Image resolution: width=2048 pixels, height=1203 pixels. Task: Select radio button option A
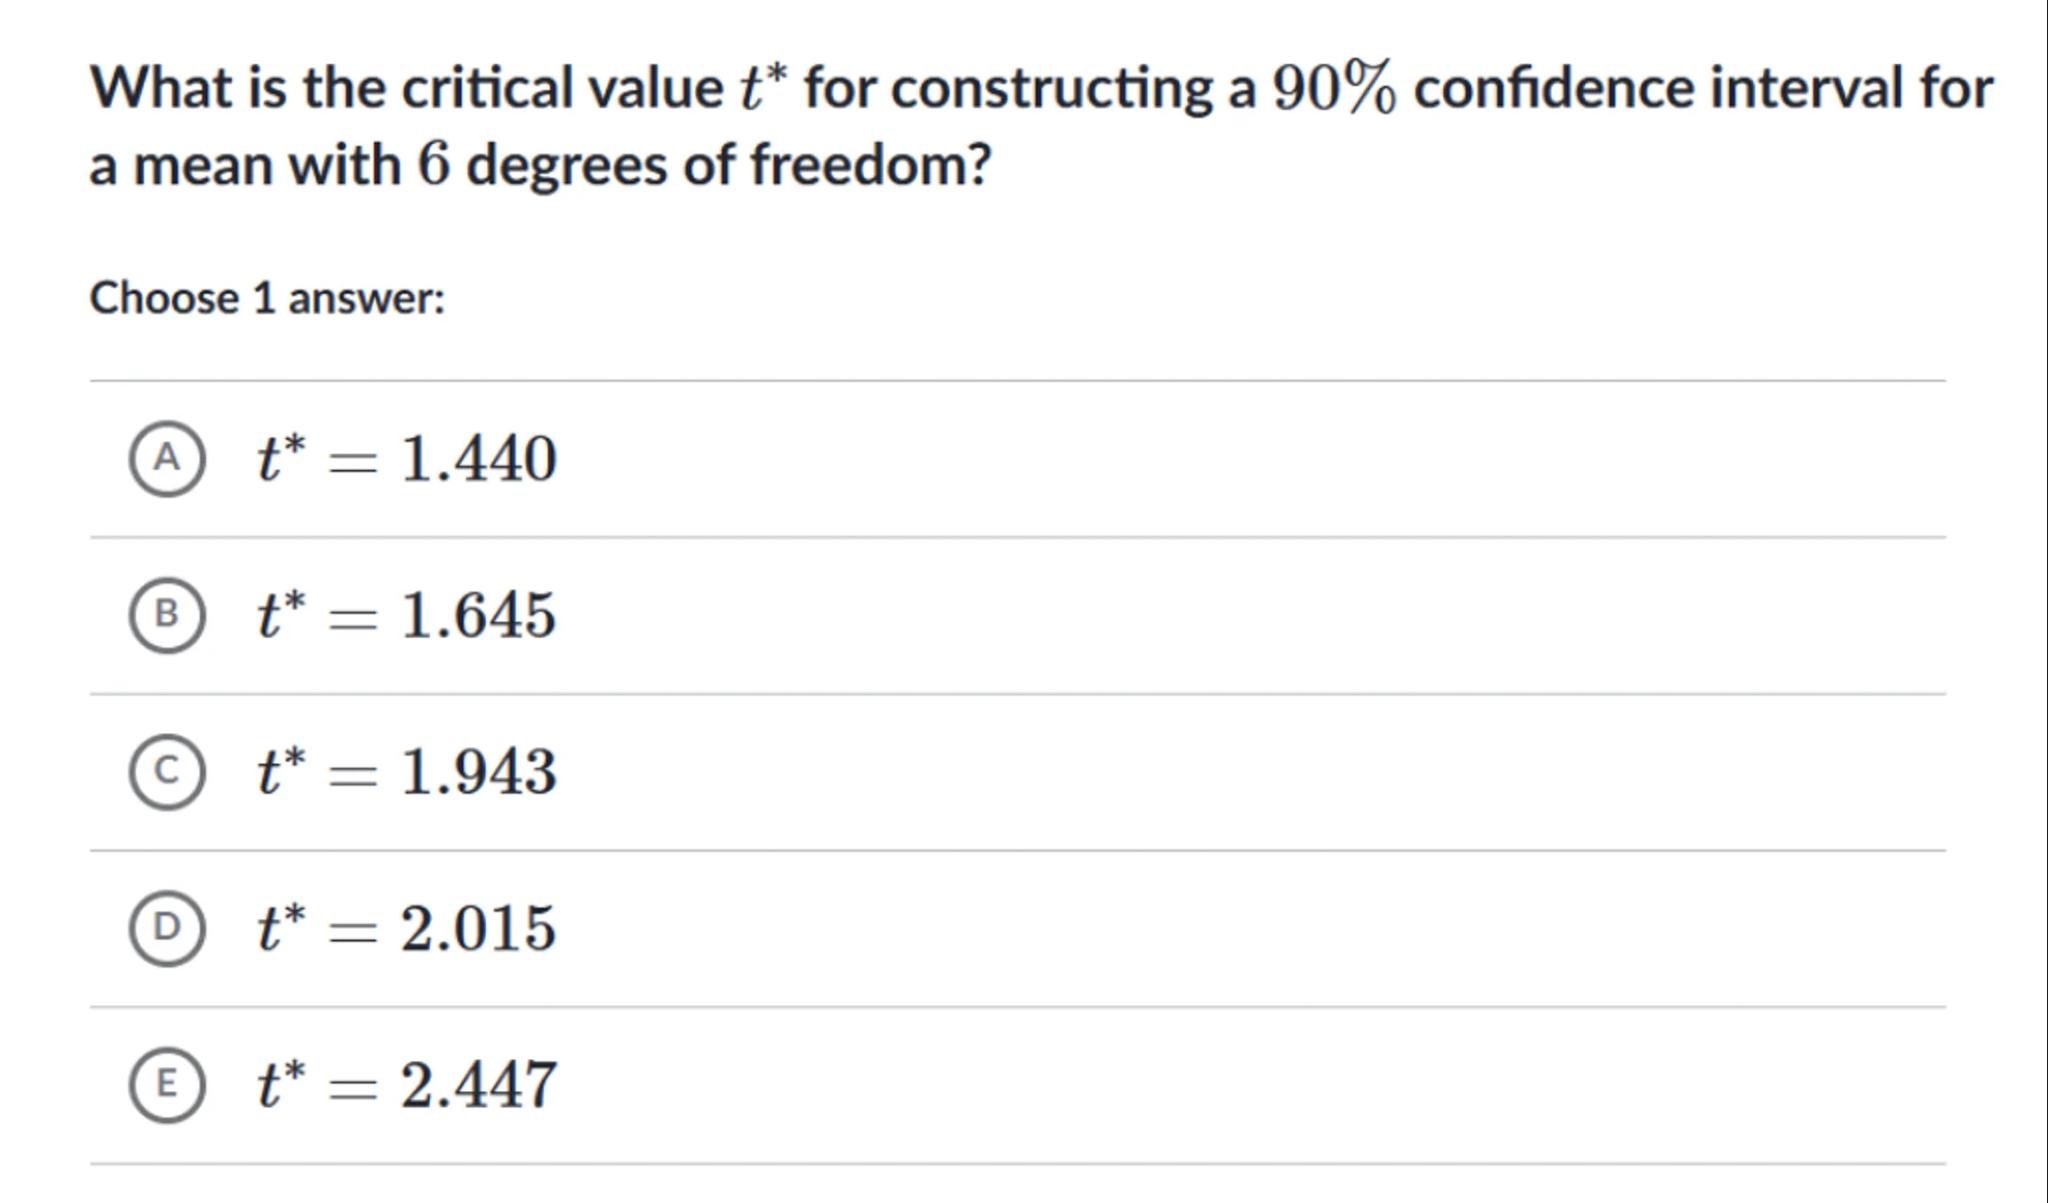point(167,458)
